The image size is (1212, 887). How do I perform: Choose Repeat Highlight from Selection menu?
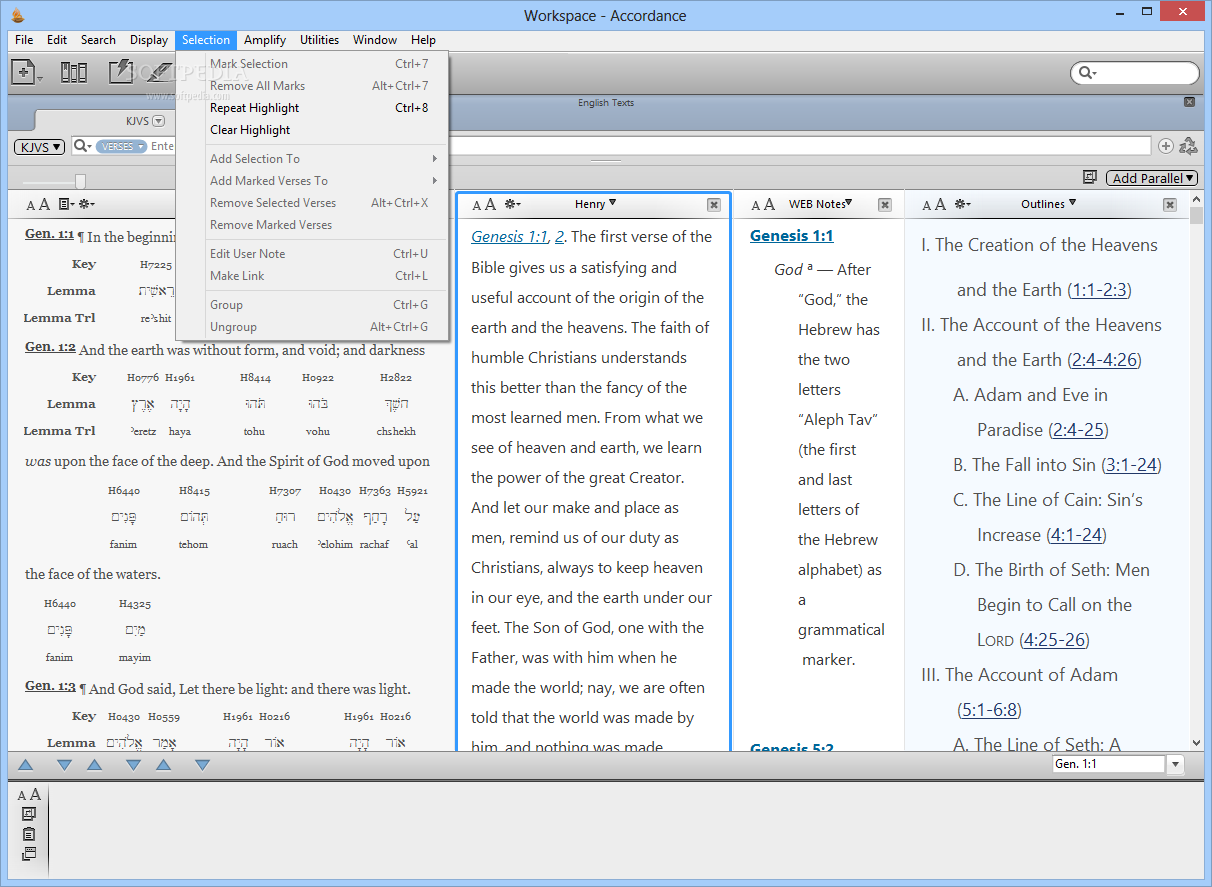tap(312, 108)
